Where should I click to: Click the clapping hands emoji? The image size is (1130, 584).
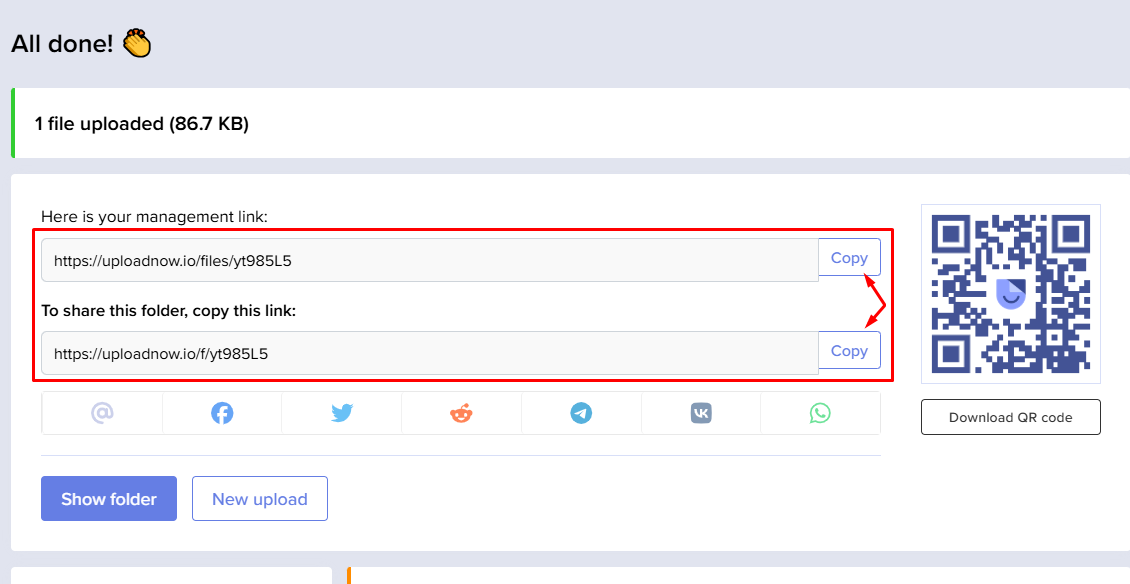point(136,42)
